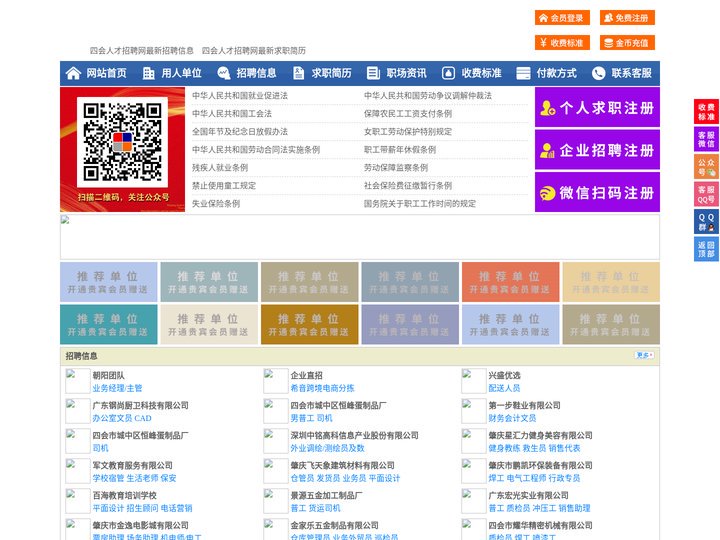The image size is (720, 540).
Task: Click the 企业招聘注册 purple banner
Action: pos(597,150)
